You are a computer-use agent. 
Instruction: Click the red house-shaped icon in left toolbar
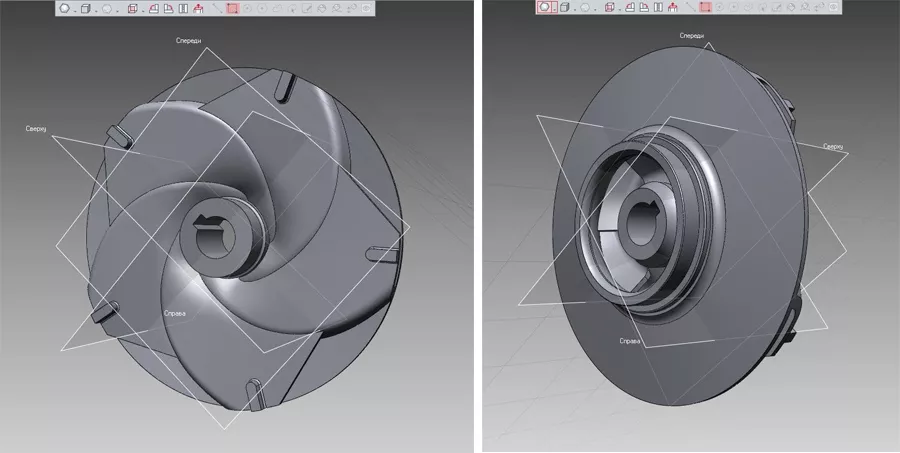(198, 8)
